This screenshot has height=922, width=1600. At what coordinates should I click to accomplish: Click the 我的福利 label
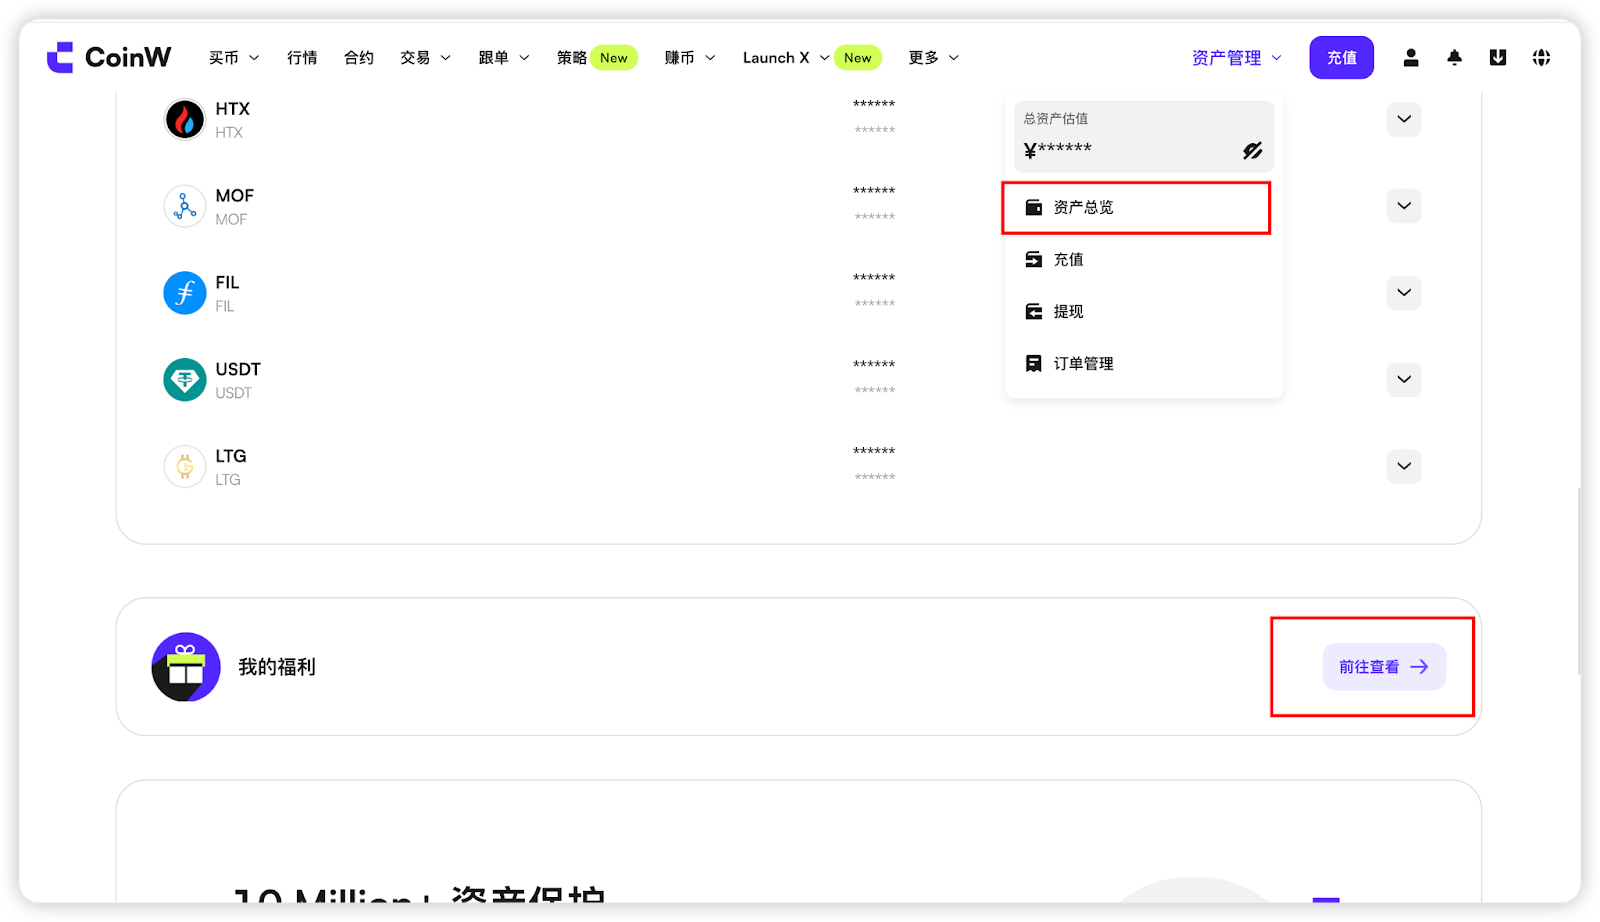pos(277,667)
